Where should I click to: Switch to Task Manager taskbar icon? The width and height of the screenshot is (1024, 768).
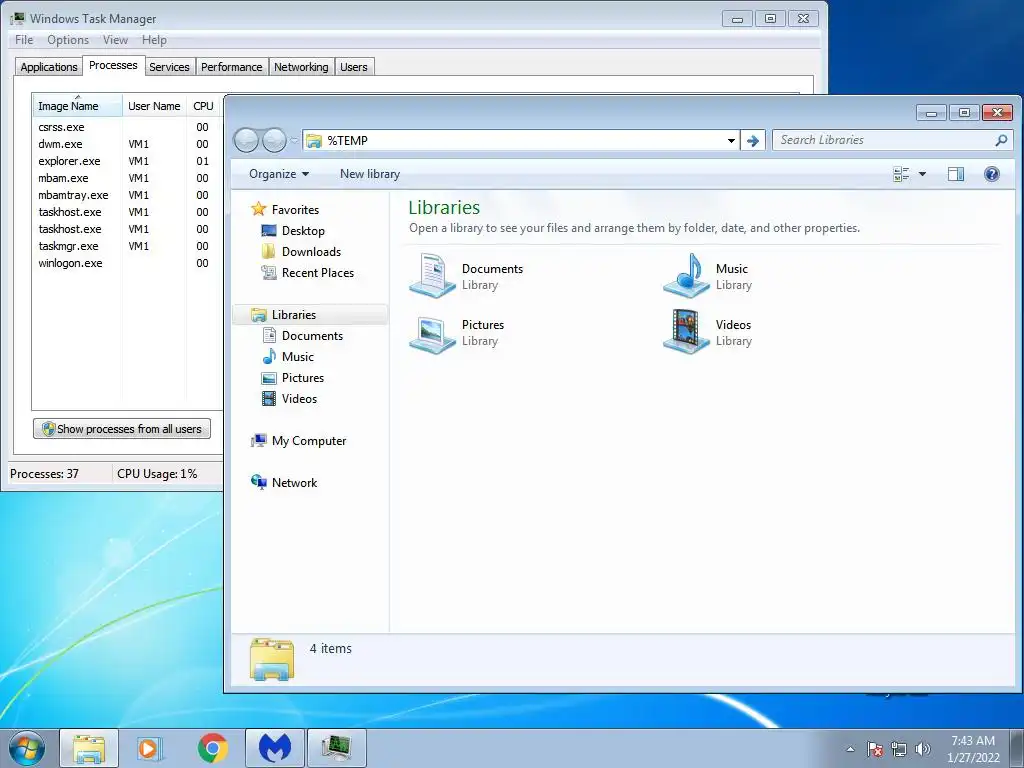click(337, 748)
